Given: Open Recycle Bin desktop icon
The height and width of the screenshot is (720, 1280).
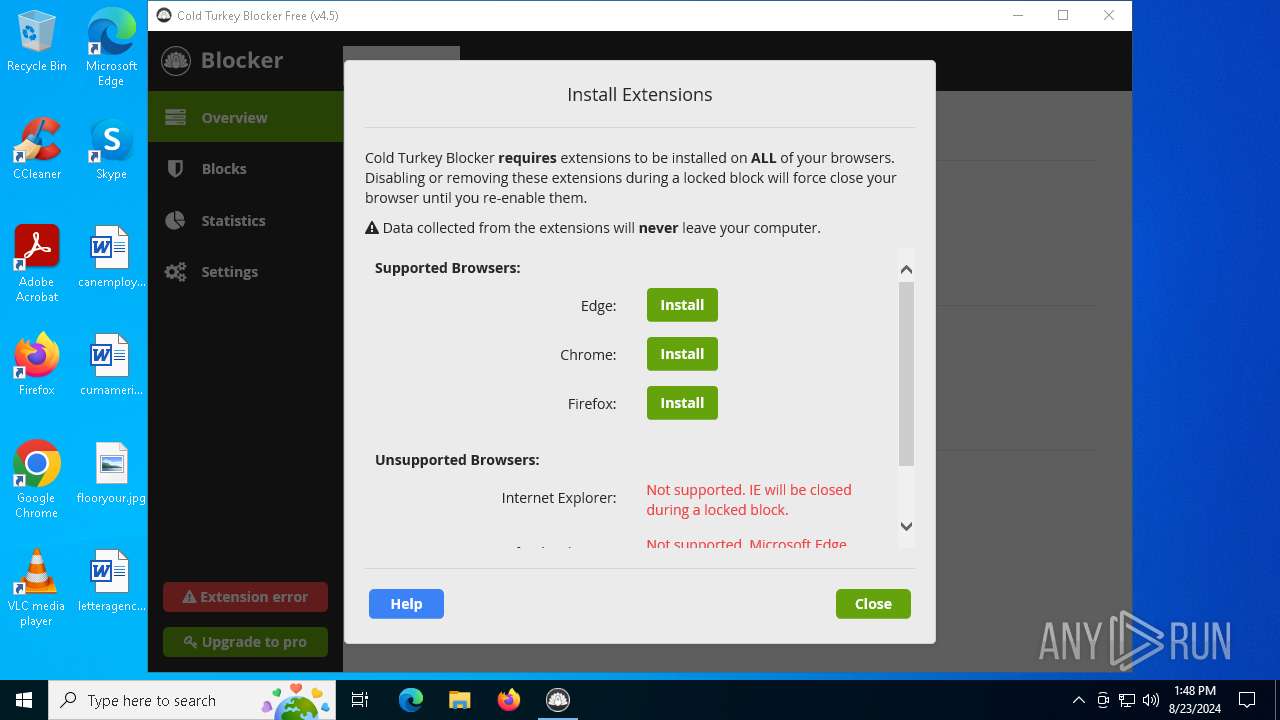Looking at the screenshot, I should 37,42.
